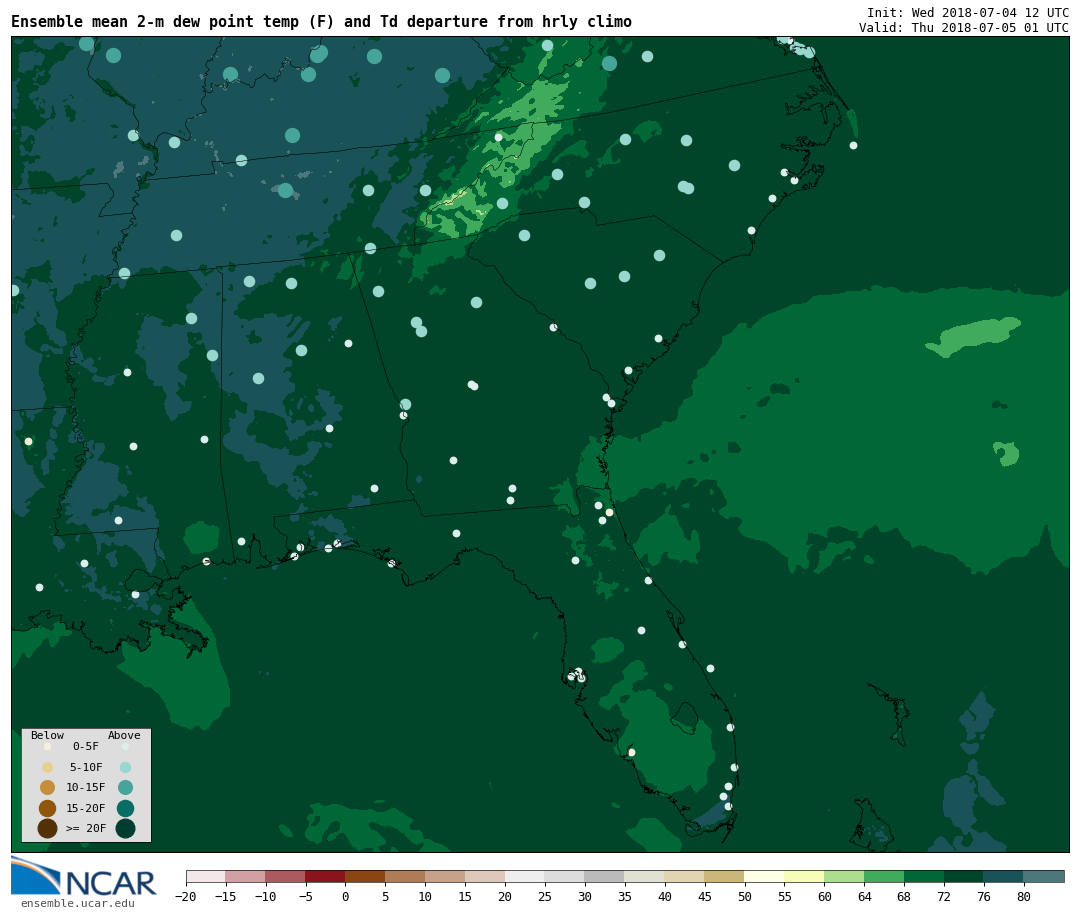
Task: Click the "50" colorbar tick label
Action: (x=745, y=896)
